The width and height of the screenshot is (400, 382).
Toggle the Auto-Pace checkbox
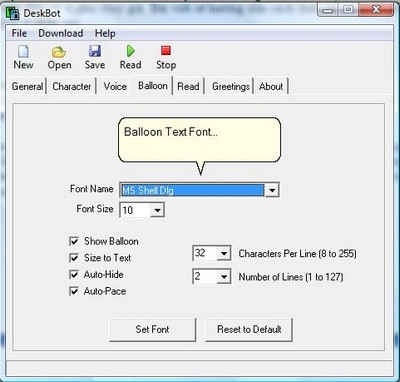[x=74, y=291]
